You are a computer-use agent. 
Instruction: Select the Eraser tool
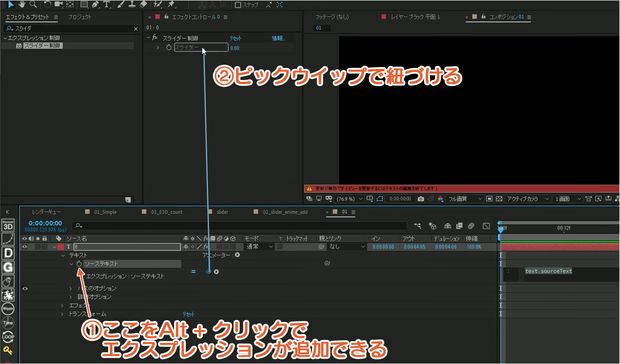(x=144, y=4)
